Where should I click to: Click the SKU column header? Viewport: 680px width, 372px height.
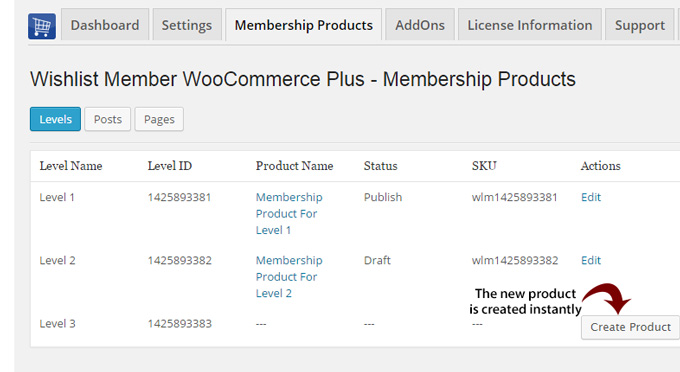[484, 166]
